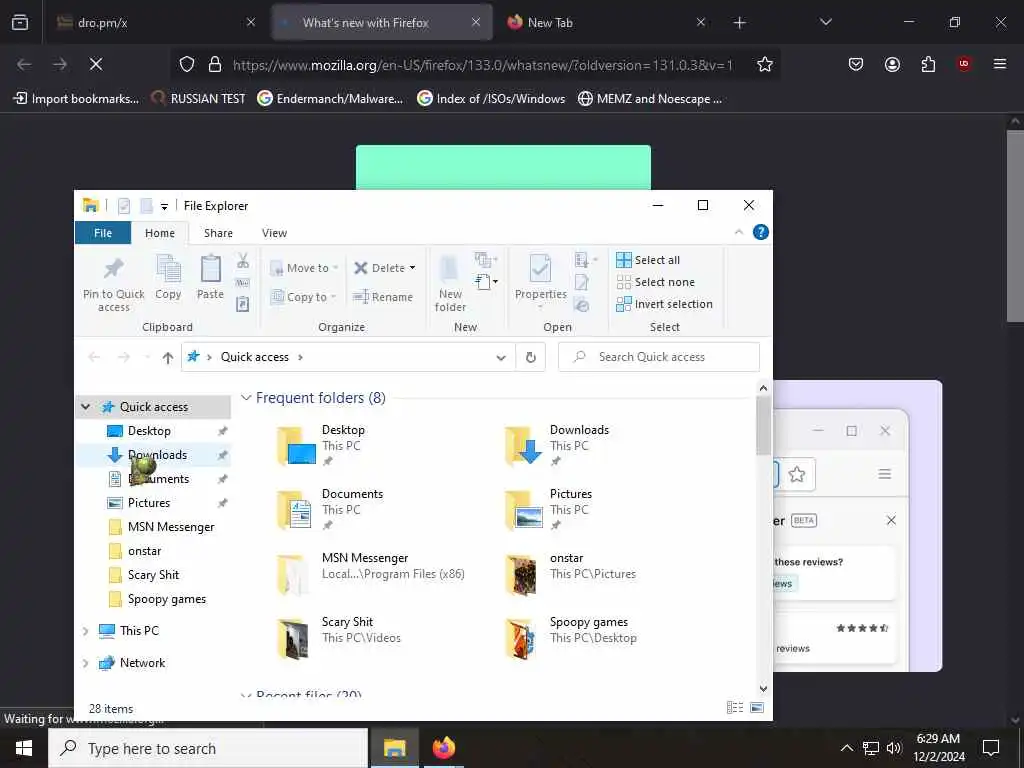Expand the This PC tree node
This screenshot has width=1024, height=768.
86,631
